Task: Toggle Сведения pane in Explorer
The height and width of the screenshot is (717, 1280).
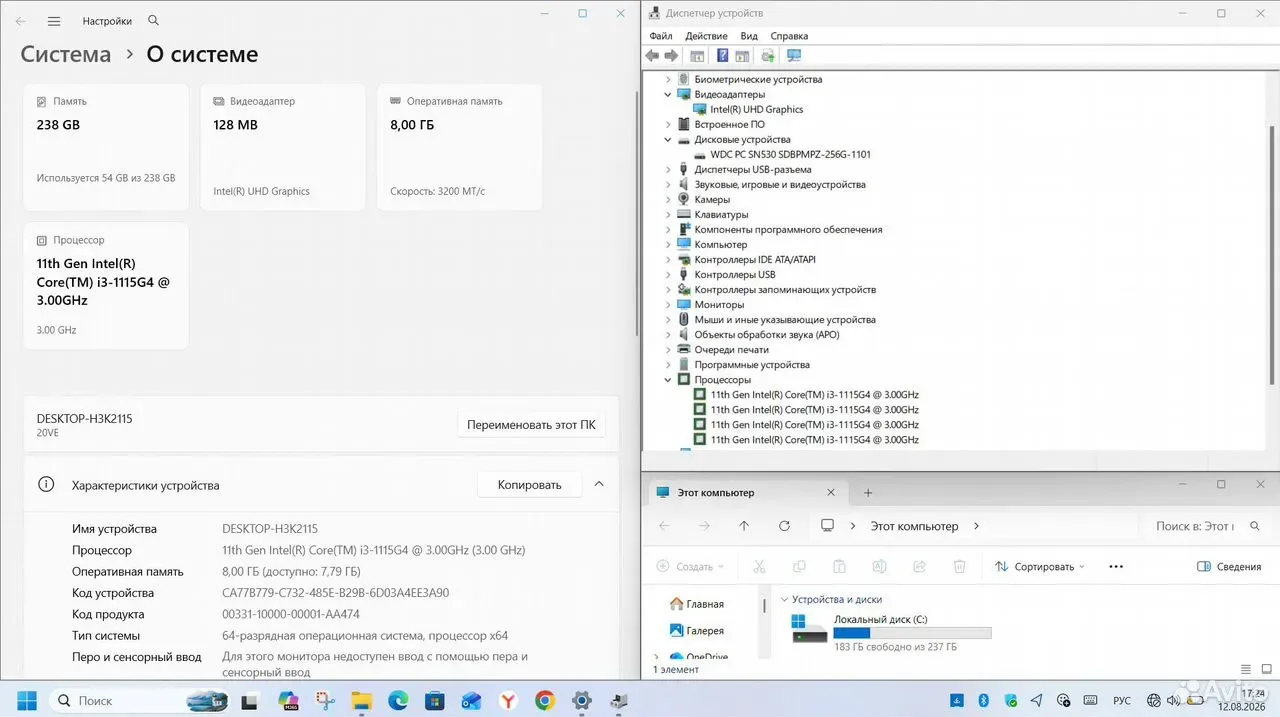Action: [1229, 566]
